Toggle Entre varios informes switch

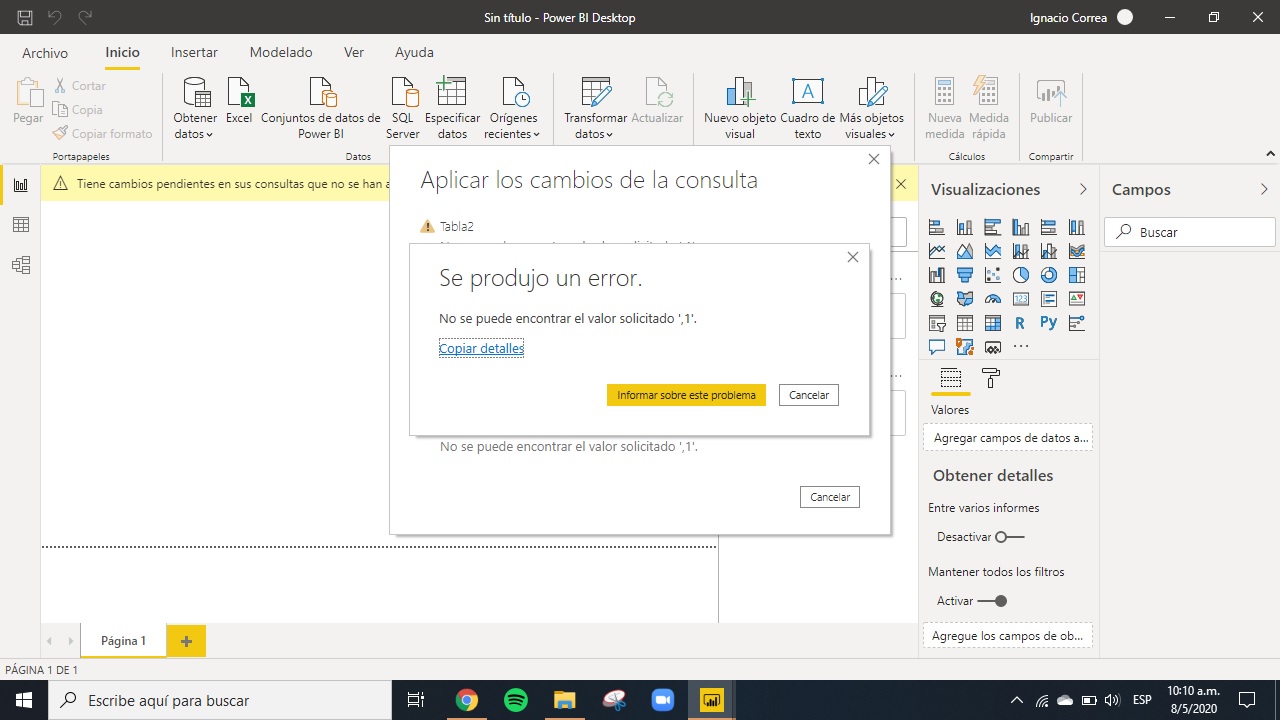pos(1010,537)
